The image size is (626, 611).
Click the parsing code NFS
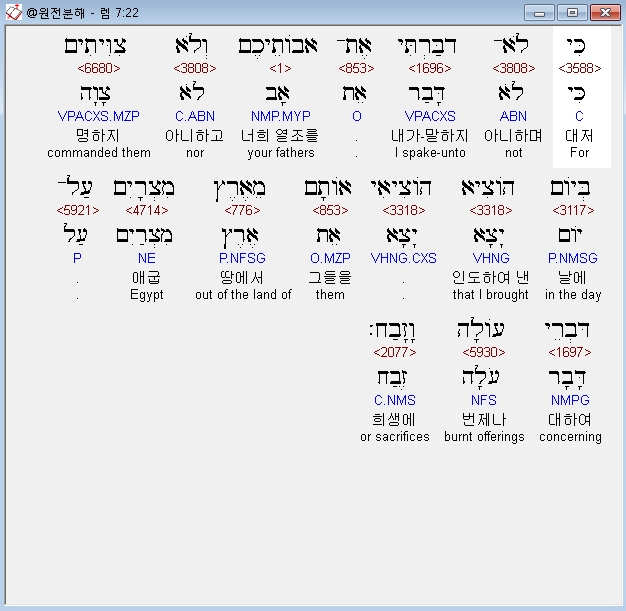click(x=484, y=400)
